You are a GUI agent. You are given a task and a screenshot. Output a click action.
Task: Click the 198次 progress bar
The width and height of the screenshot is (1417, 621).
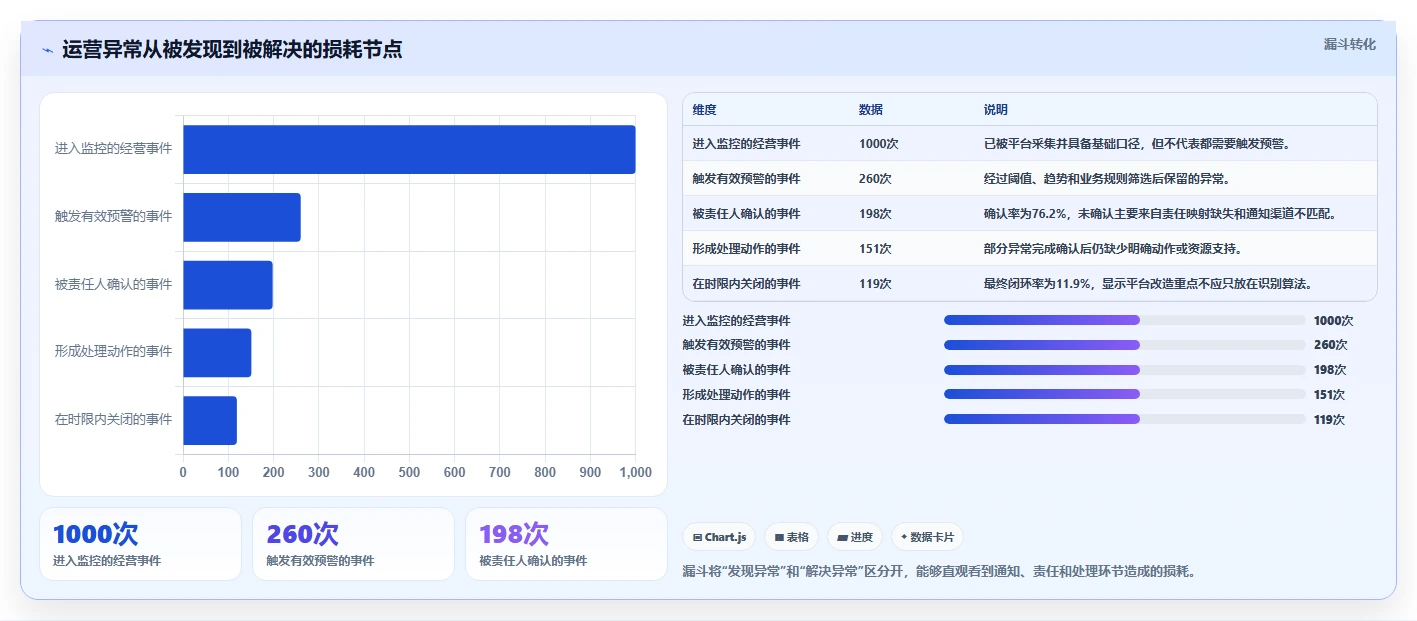point(1125,370)
